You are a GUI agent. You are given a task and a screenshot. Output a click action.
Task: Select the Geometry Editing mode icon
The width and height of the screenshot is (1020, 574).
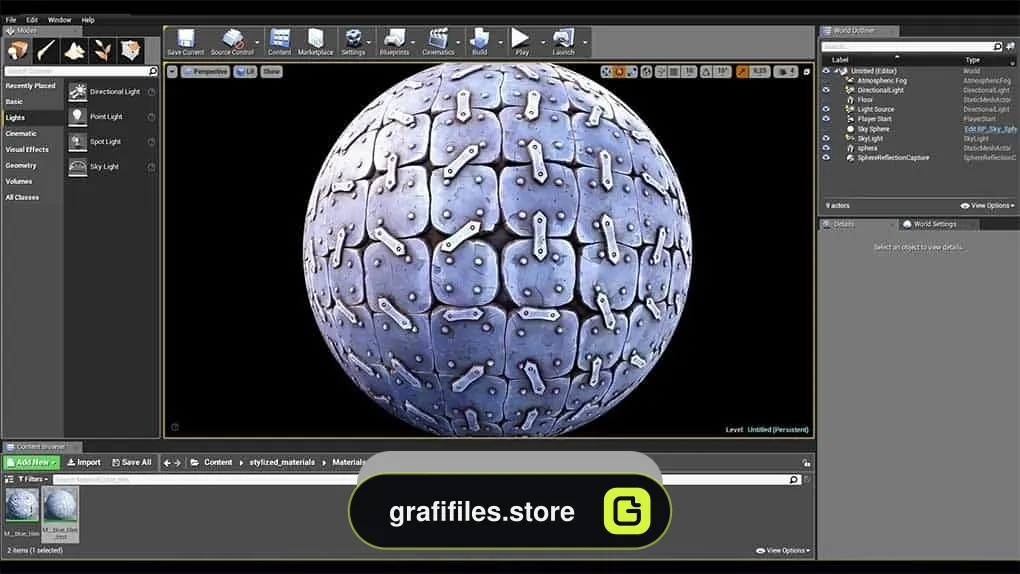click(x=131, y=50)
